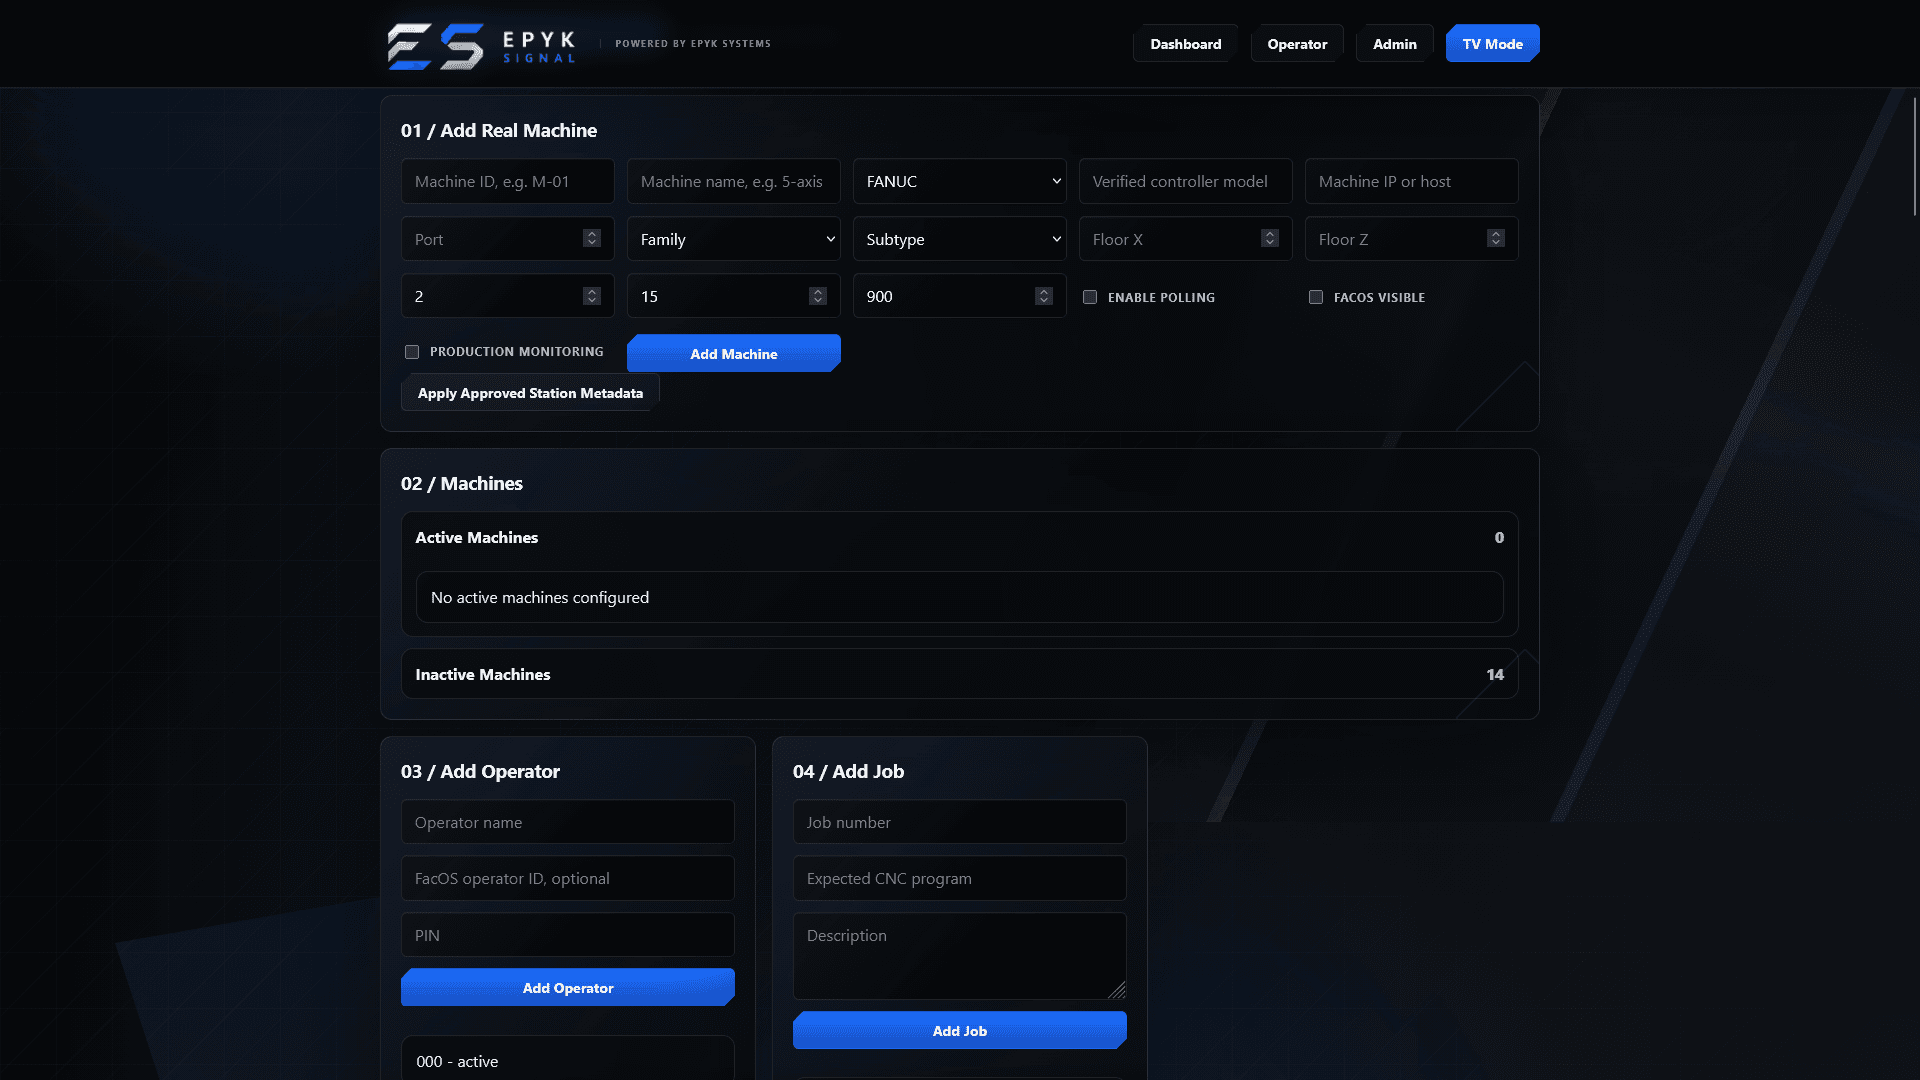Click the Description textarea resize handle

tap(1118, 990)
